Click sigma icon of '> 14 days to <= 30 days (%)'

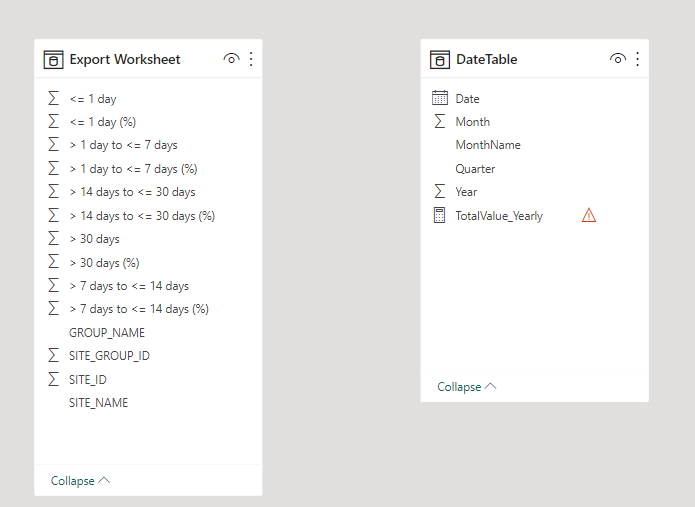53,215
